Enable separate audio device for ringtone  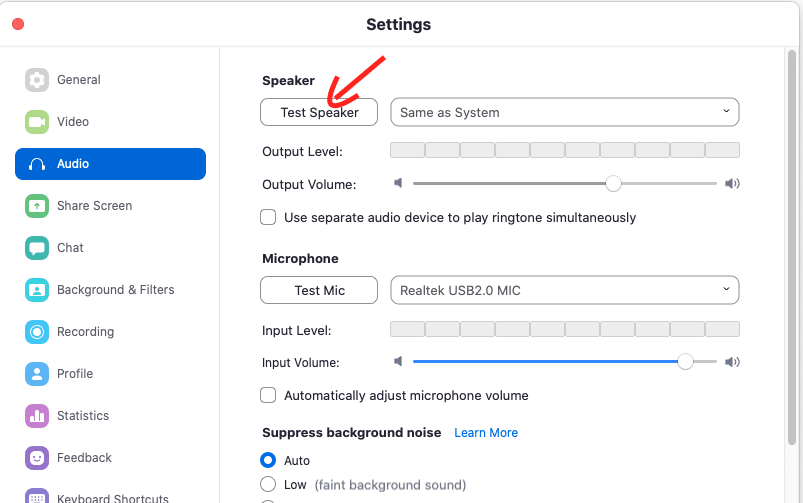tap(268, 217)
